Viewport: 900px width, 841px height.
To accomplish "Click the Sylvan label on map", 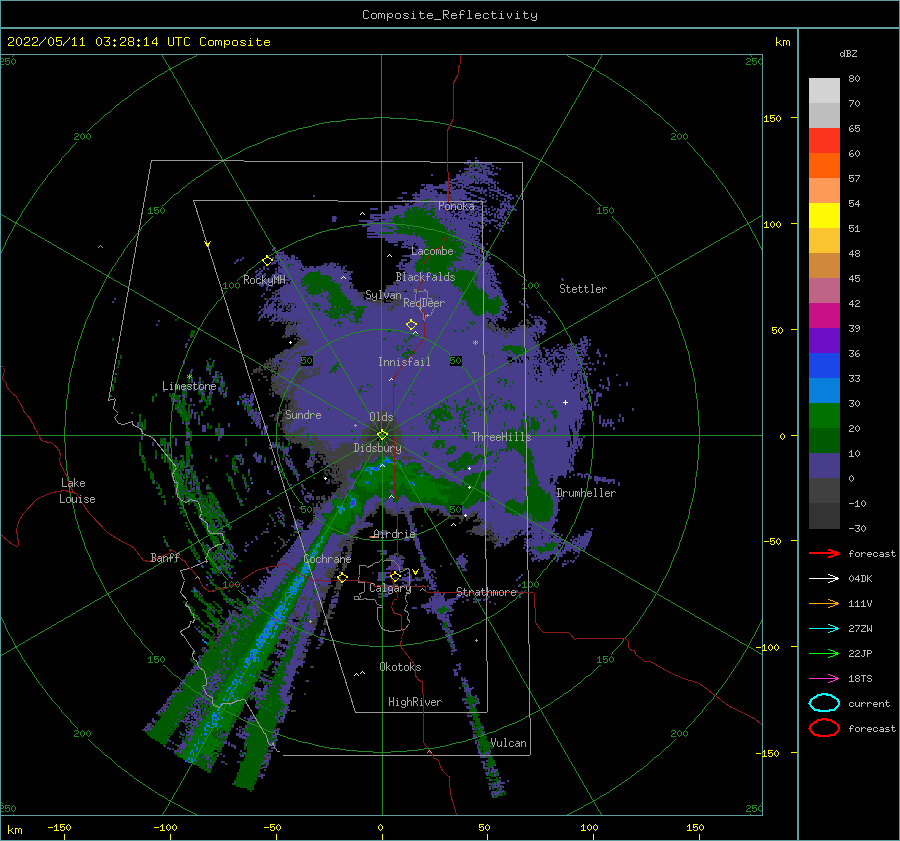I will 383,296.
